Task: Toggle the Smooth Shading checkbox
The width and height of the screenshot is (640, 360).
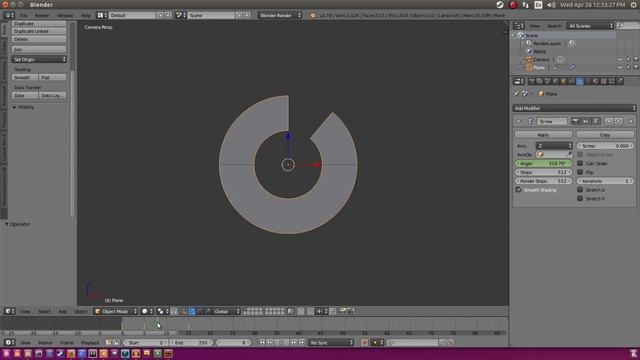Action: point(518,190)
